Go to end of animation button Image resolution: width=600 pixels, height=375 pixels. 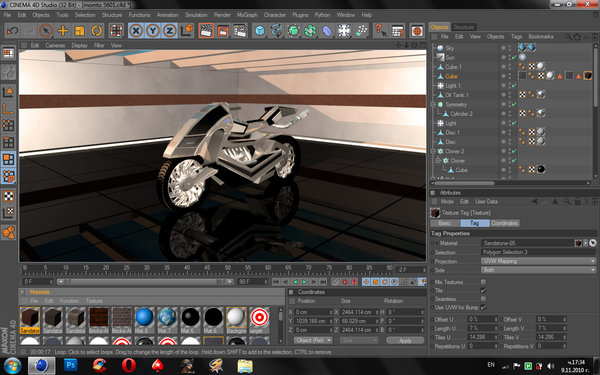[323, 282]
